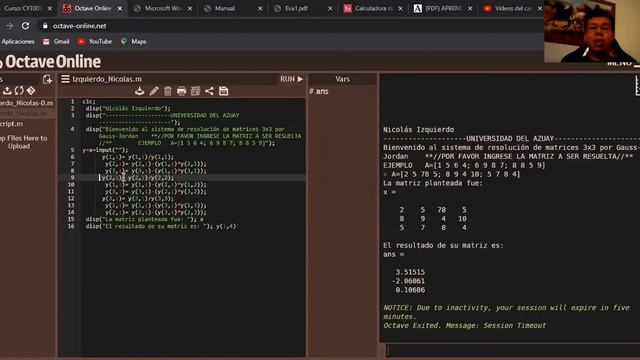Open the Maps bookmark
Image resolution: width=640 pixels, height=360 pixels.
pos(133,42)
